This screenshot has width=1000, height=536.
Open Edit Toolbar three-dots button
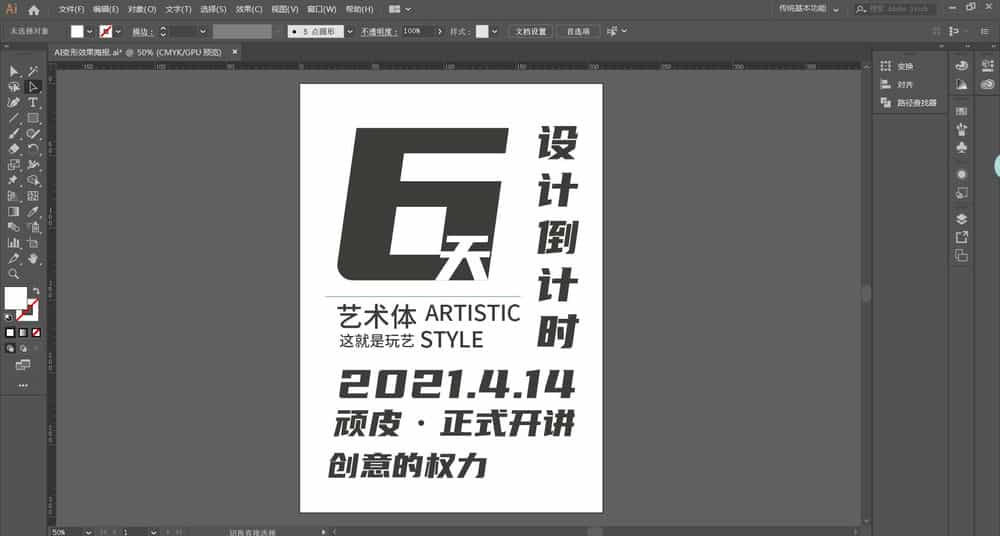23,385
